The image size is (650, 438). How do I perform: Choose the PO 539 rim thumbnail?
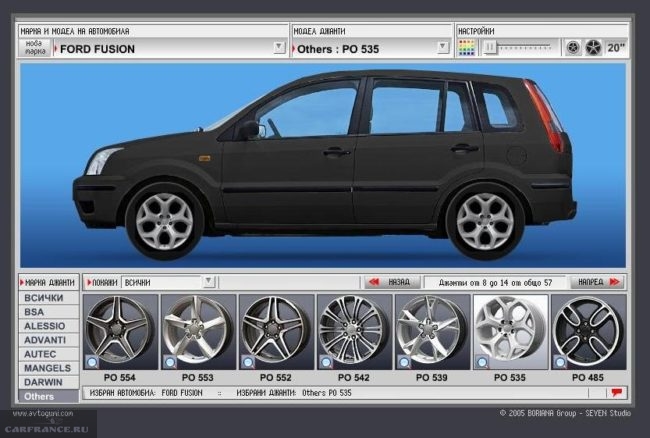pyautogui.click(x=432, y=332)
